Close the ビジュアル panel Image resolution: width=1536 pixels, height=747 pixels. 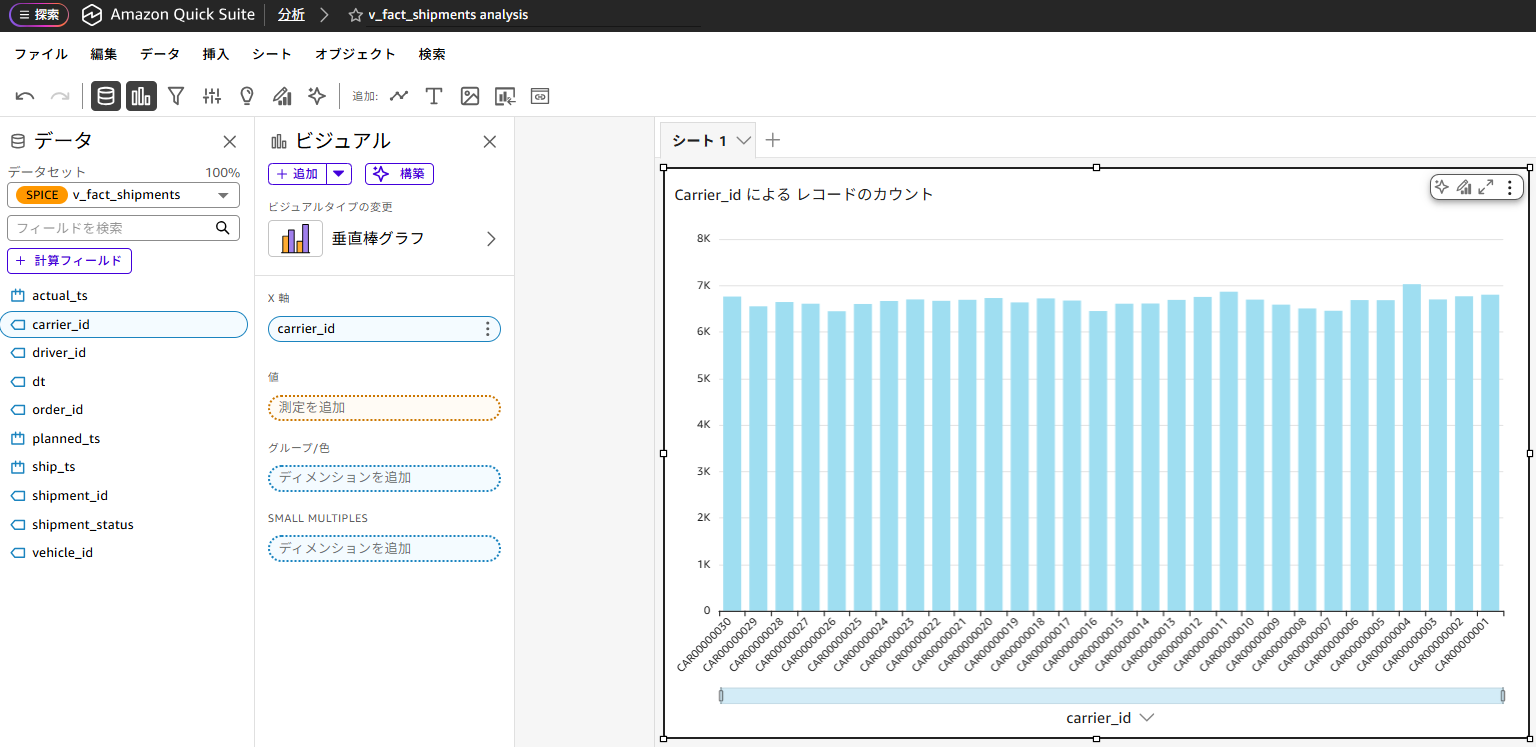point(490,142)
